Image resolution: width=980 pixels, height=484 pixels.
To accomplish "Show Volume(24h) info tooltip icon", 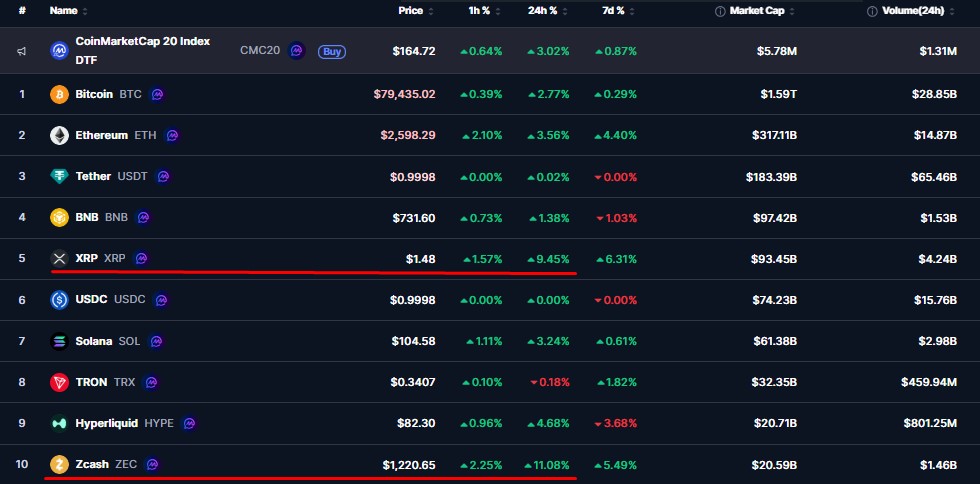I will click(x=872, y=11).
